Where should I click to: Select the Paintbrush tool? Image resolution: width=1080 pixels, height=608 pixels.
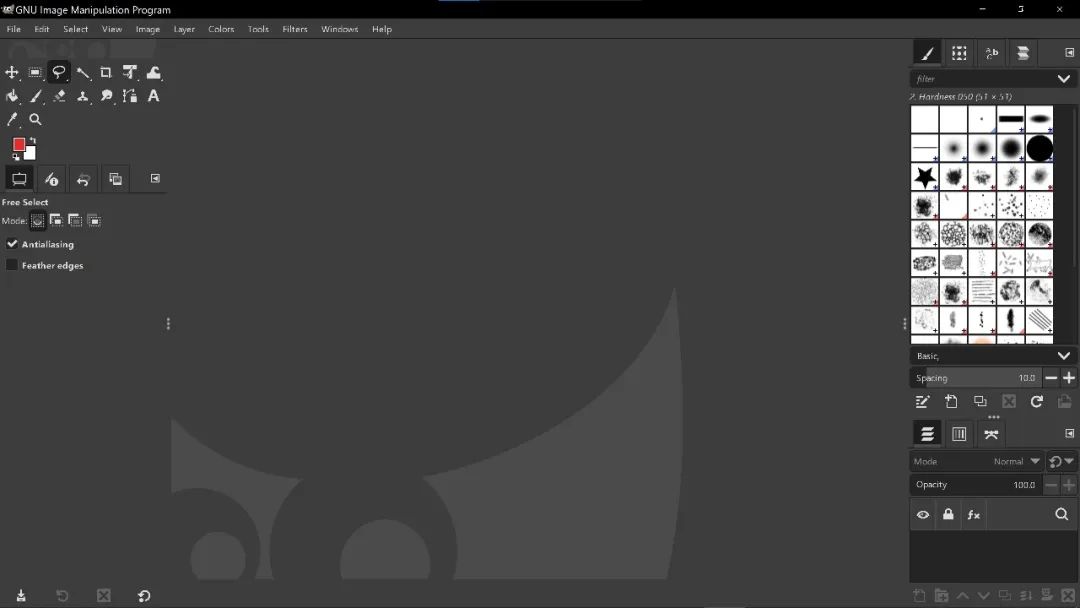[x=35, y=96]
